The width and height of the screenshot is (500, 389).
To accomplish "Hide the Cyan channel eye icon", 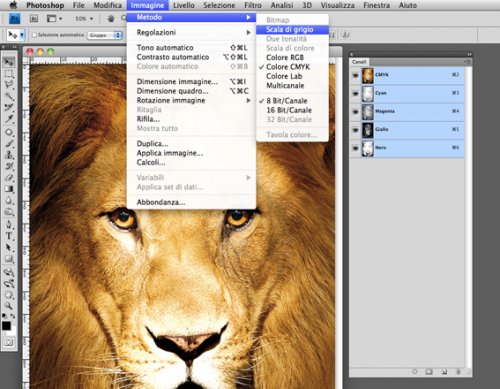I will coord(355,94).
